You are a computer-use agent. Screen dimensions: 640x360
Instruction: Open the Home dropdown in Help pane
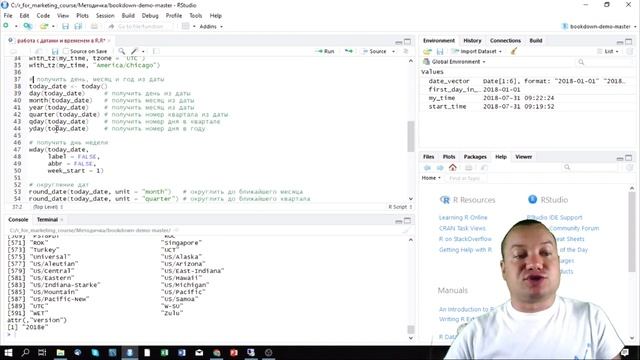[431, 178]
